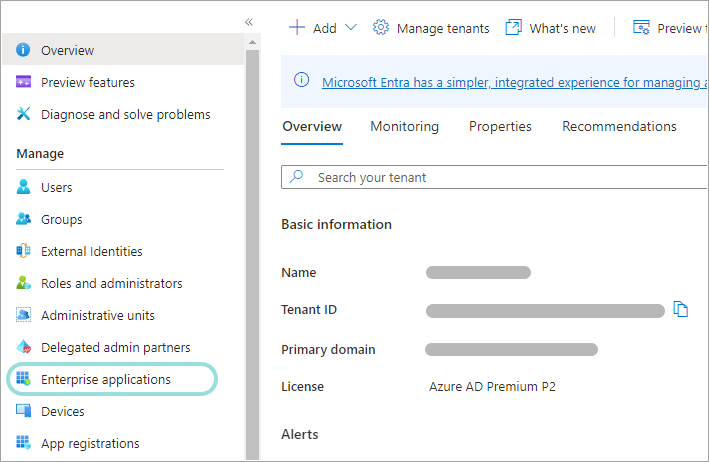Click the Alerts heading

300,434
